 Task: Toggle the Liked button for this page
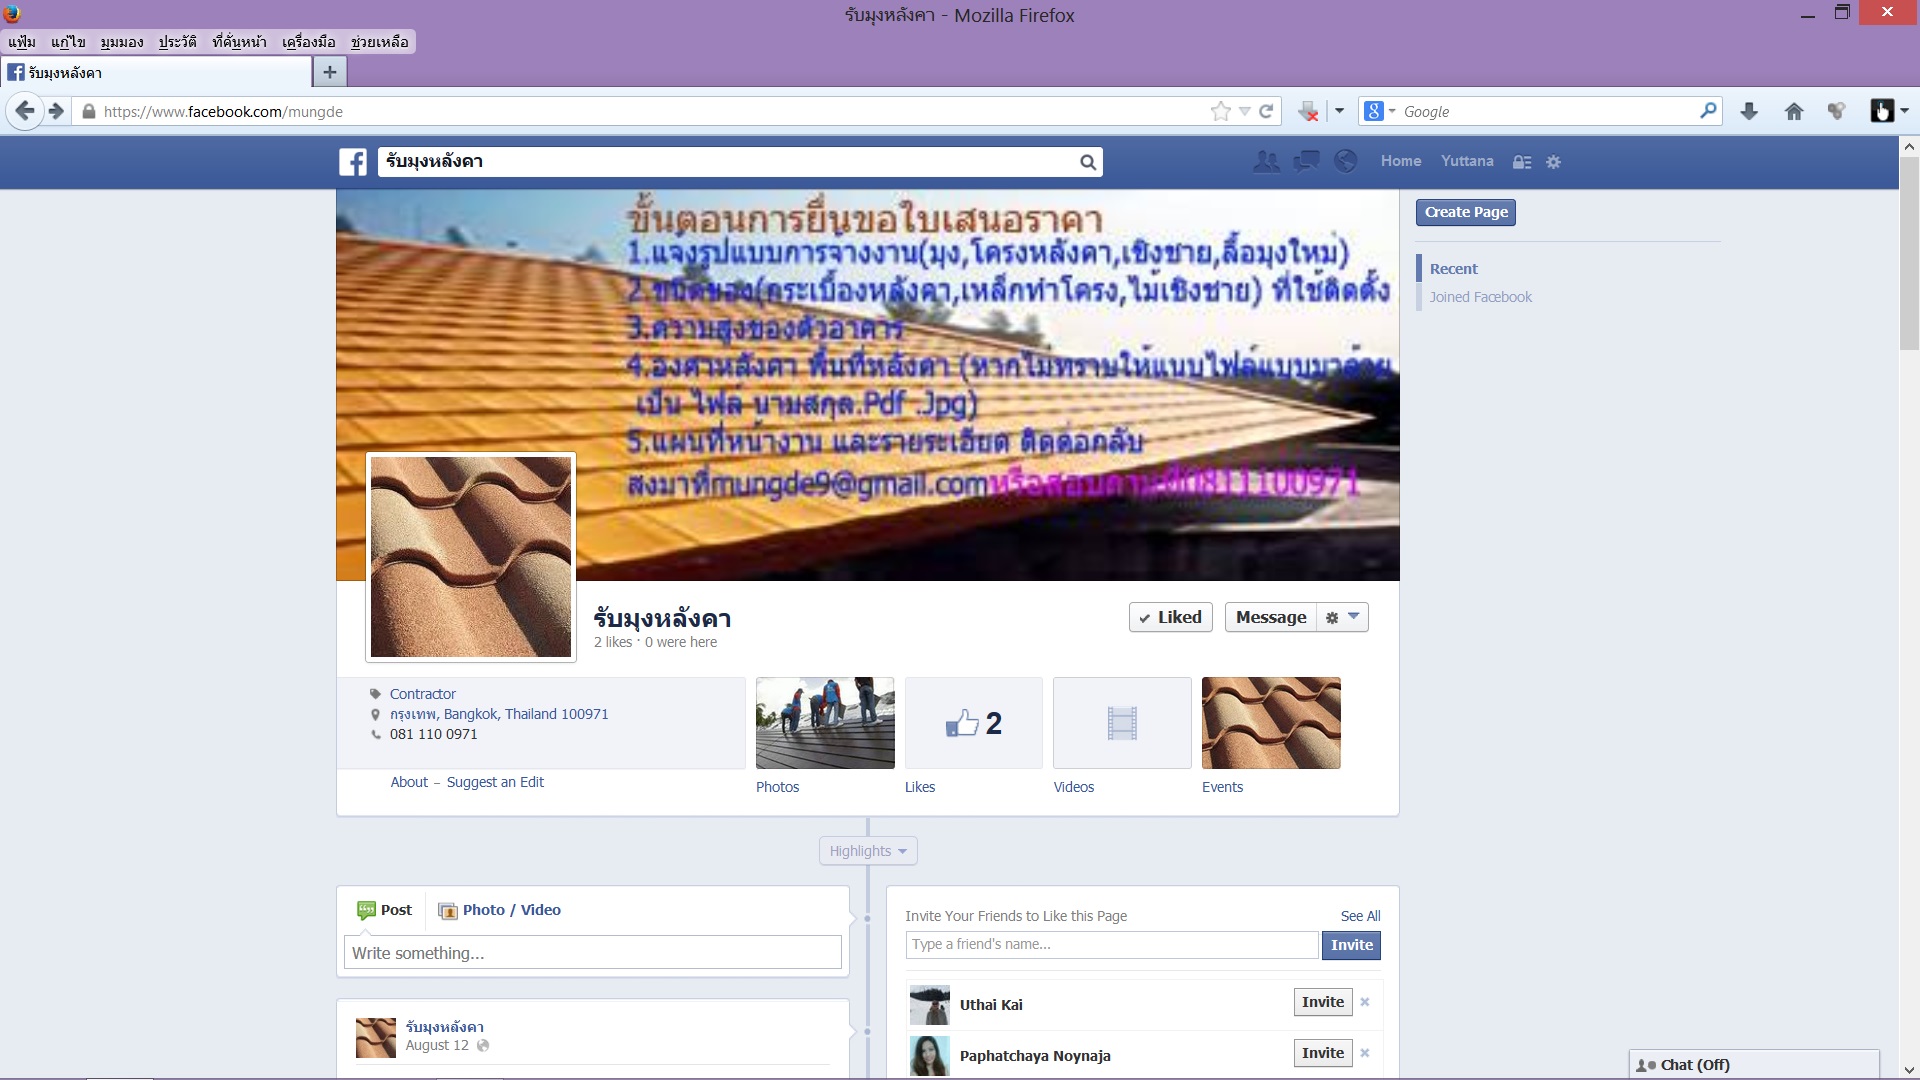coord(1170,617)
